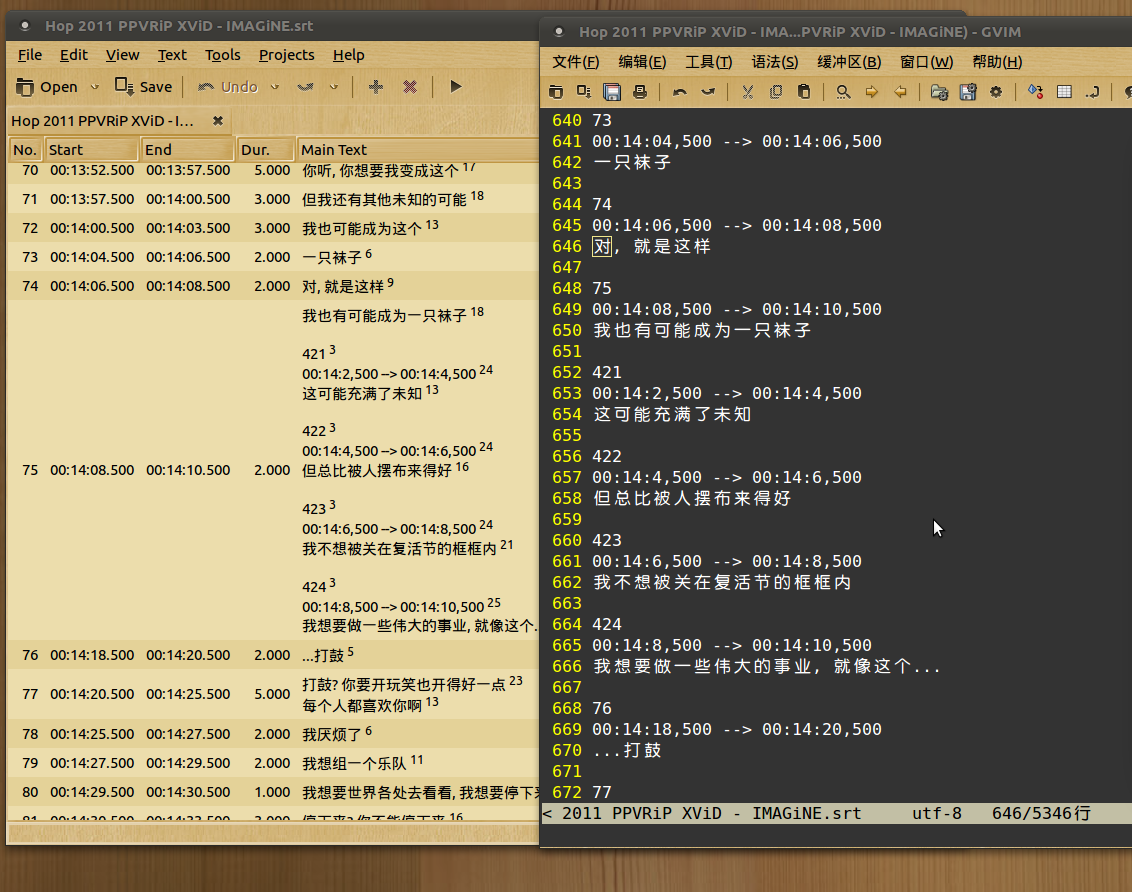Click the make icon in GVIM toolbar
The height and width of the screenshot is (892, 1132).
pos(1035,92)
